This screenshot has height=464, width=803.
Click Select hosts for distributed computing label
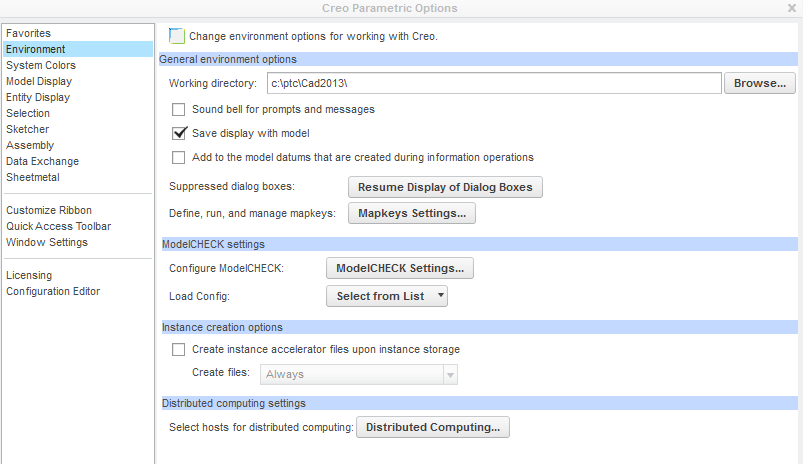click(261, 427)
